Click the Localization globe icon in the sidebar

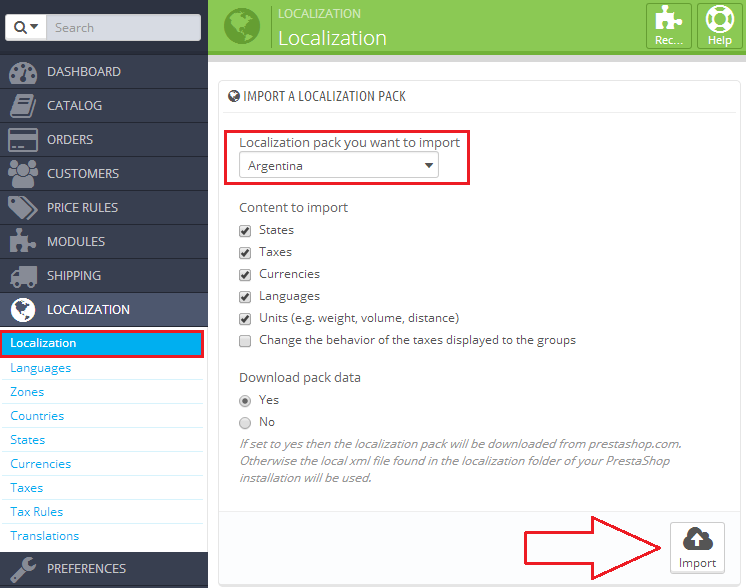point(23,310)
